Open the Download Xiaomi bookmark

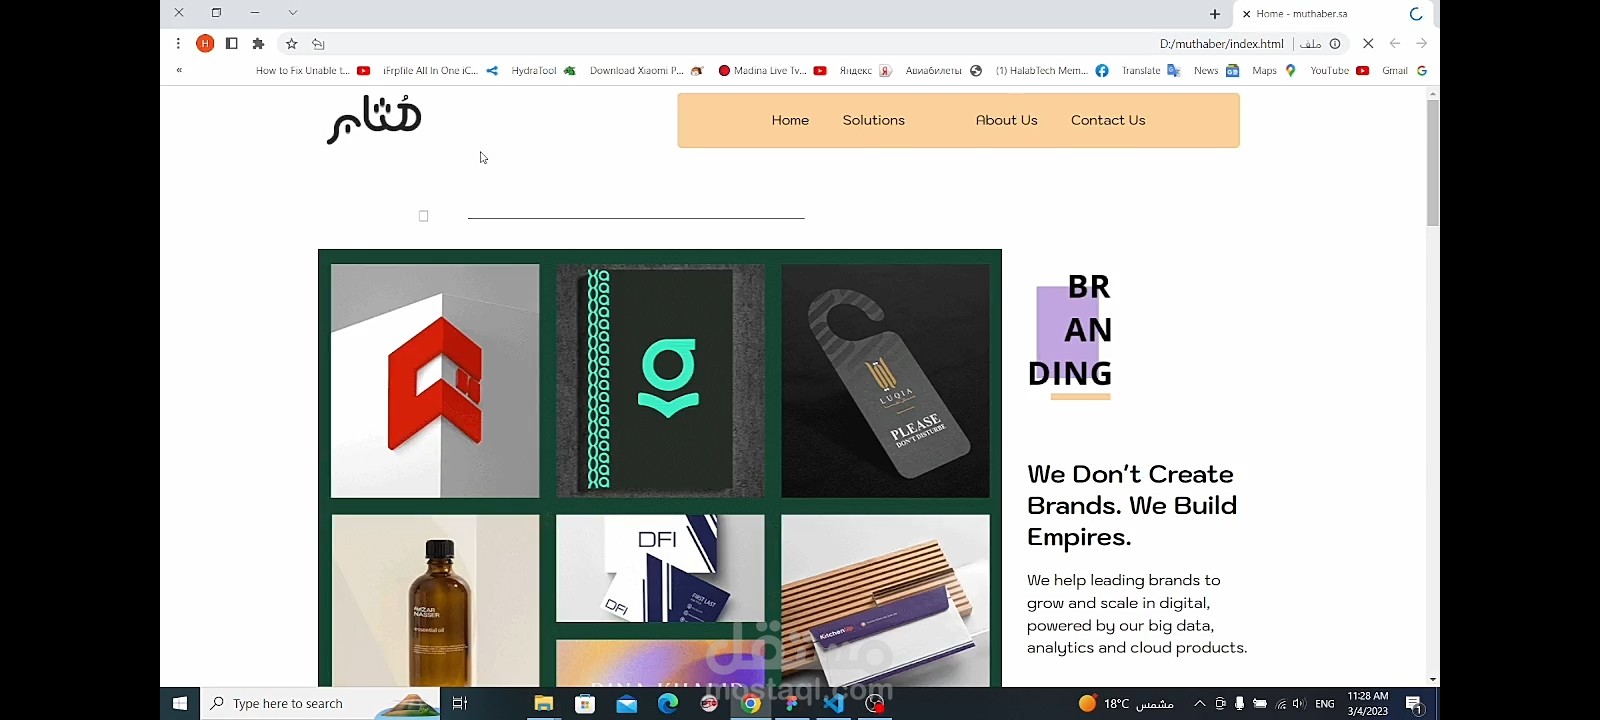646,70
